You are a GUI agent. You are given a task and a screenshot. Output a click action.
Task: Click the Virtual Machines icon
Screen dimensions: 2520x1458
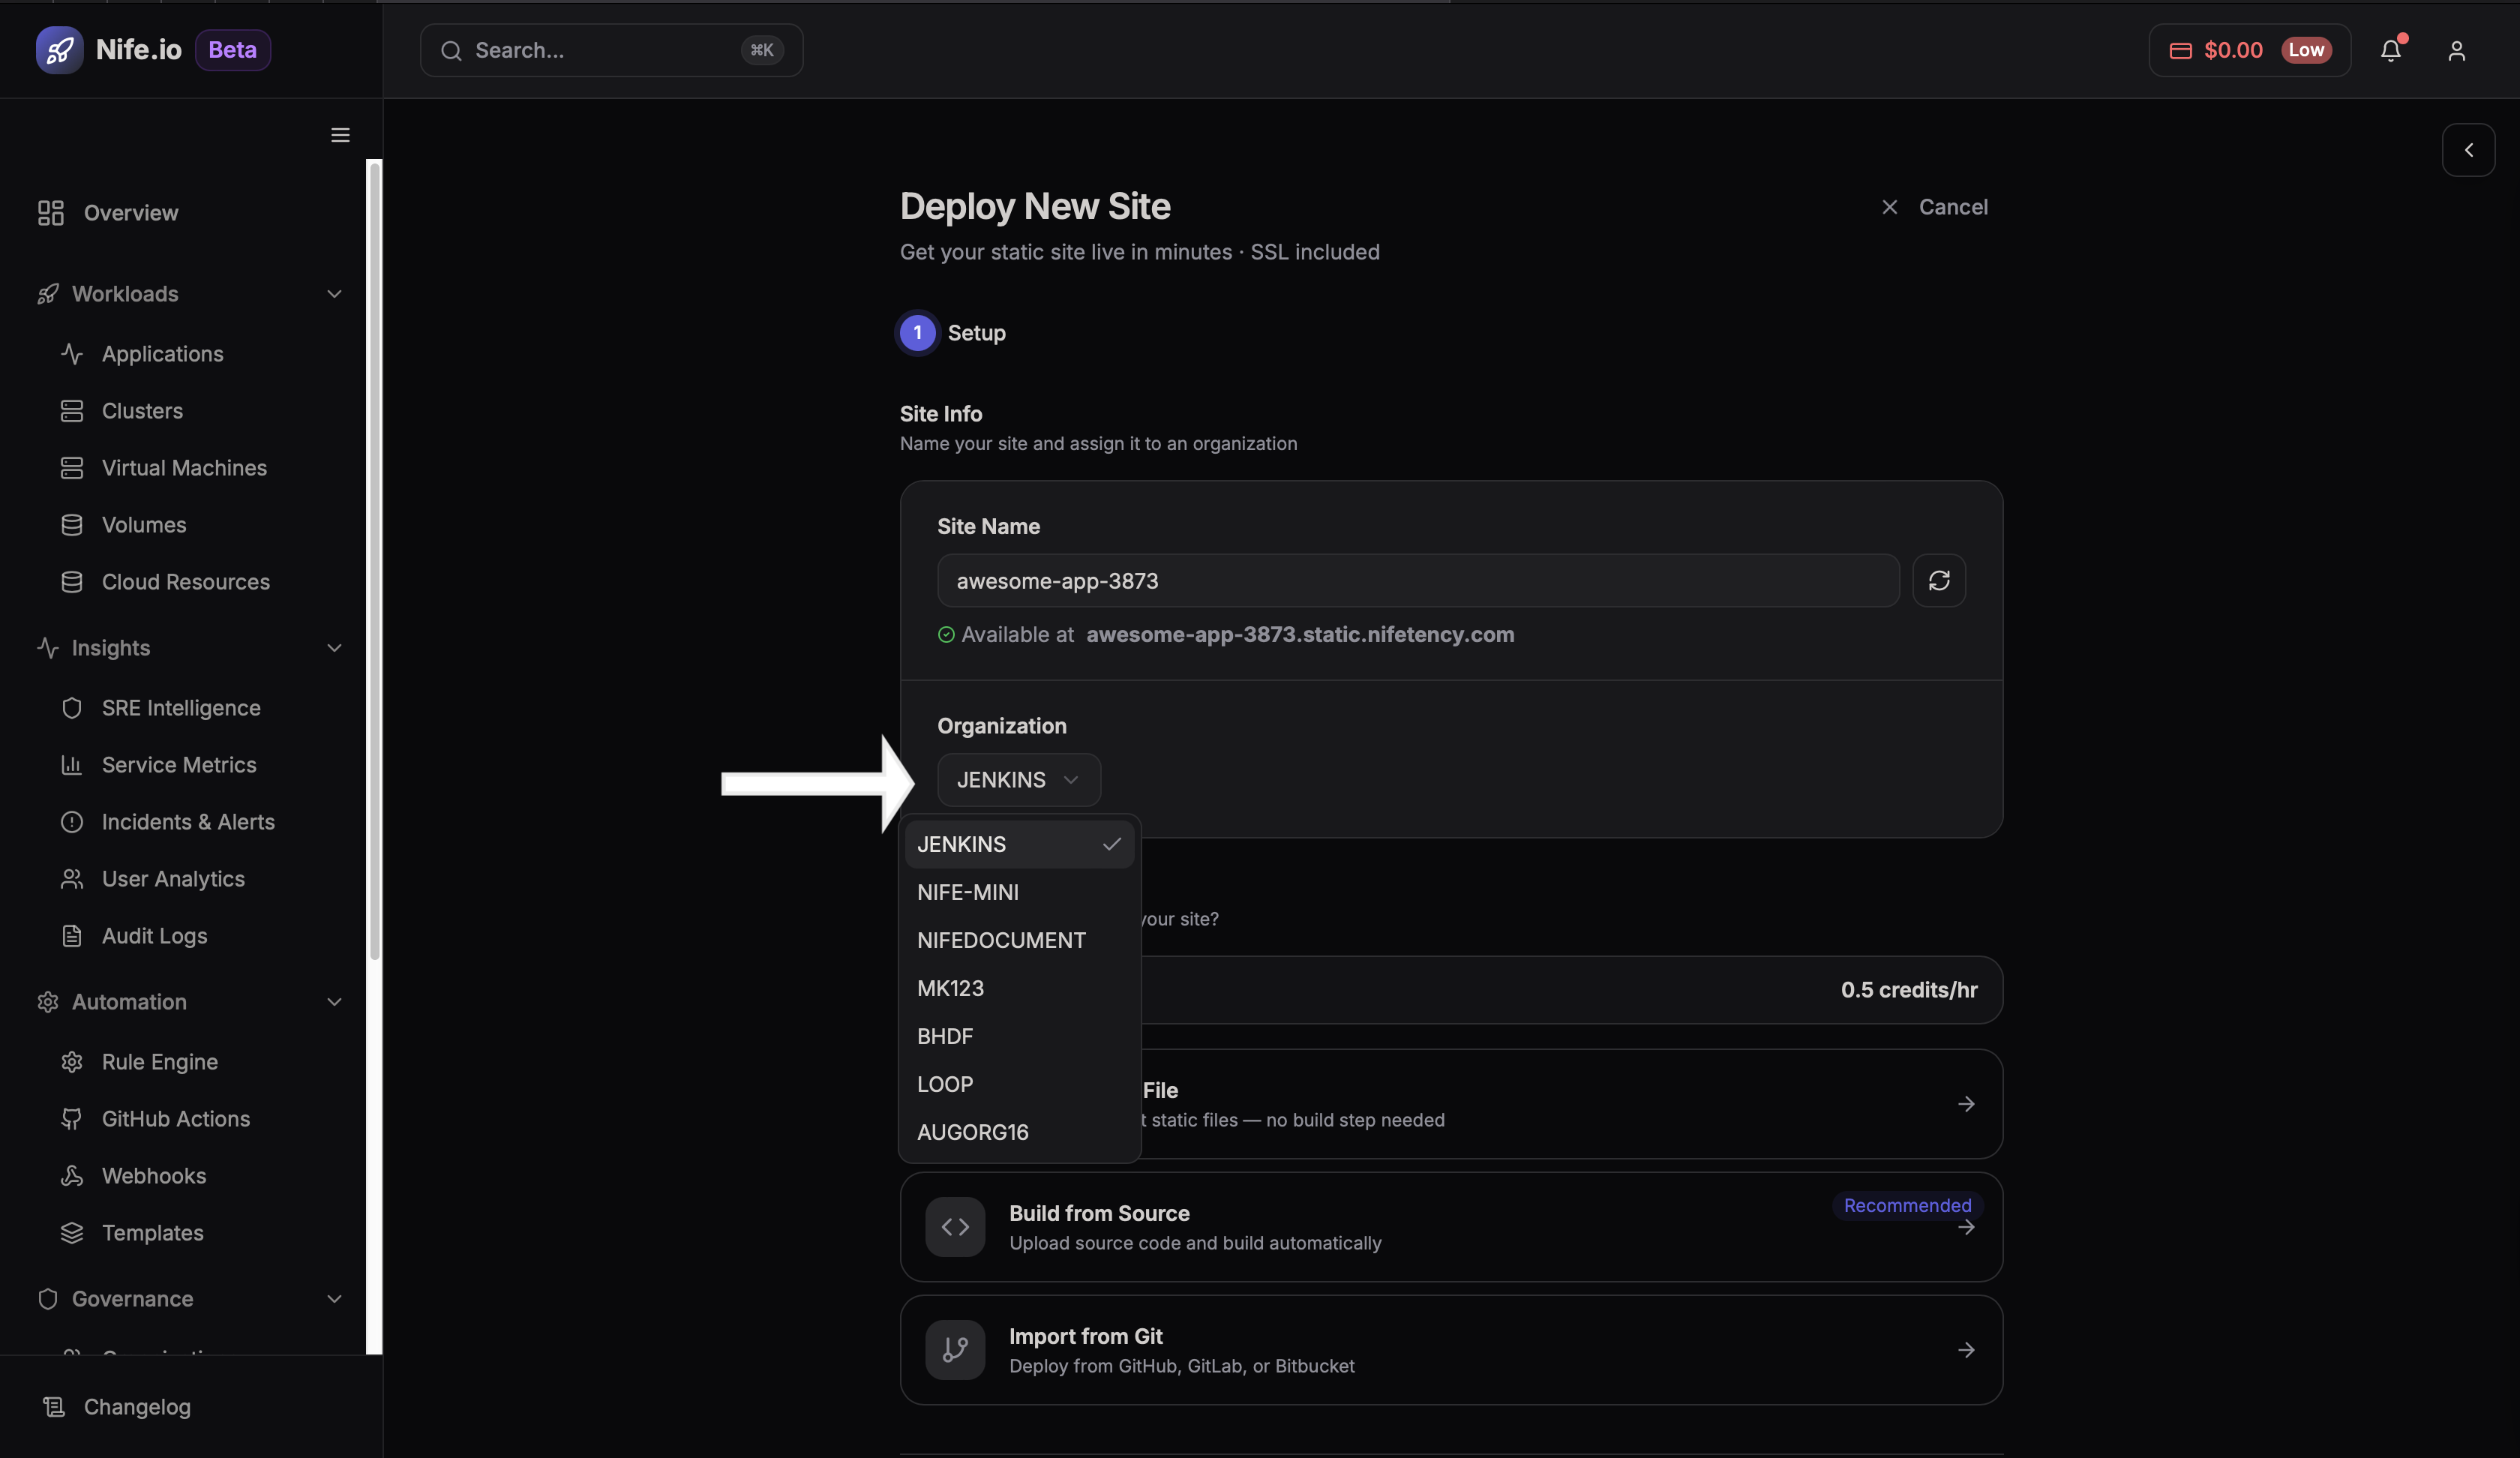(71, 467)
